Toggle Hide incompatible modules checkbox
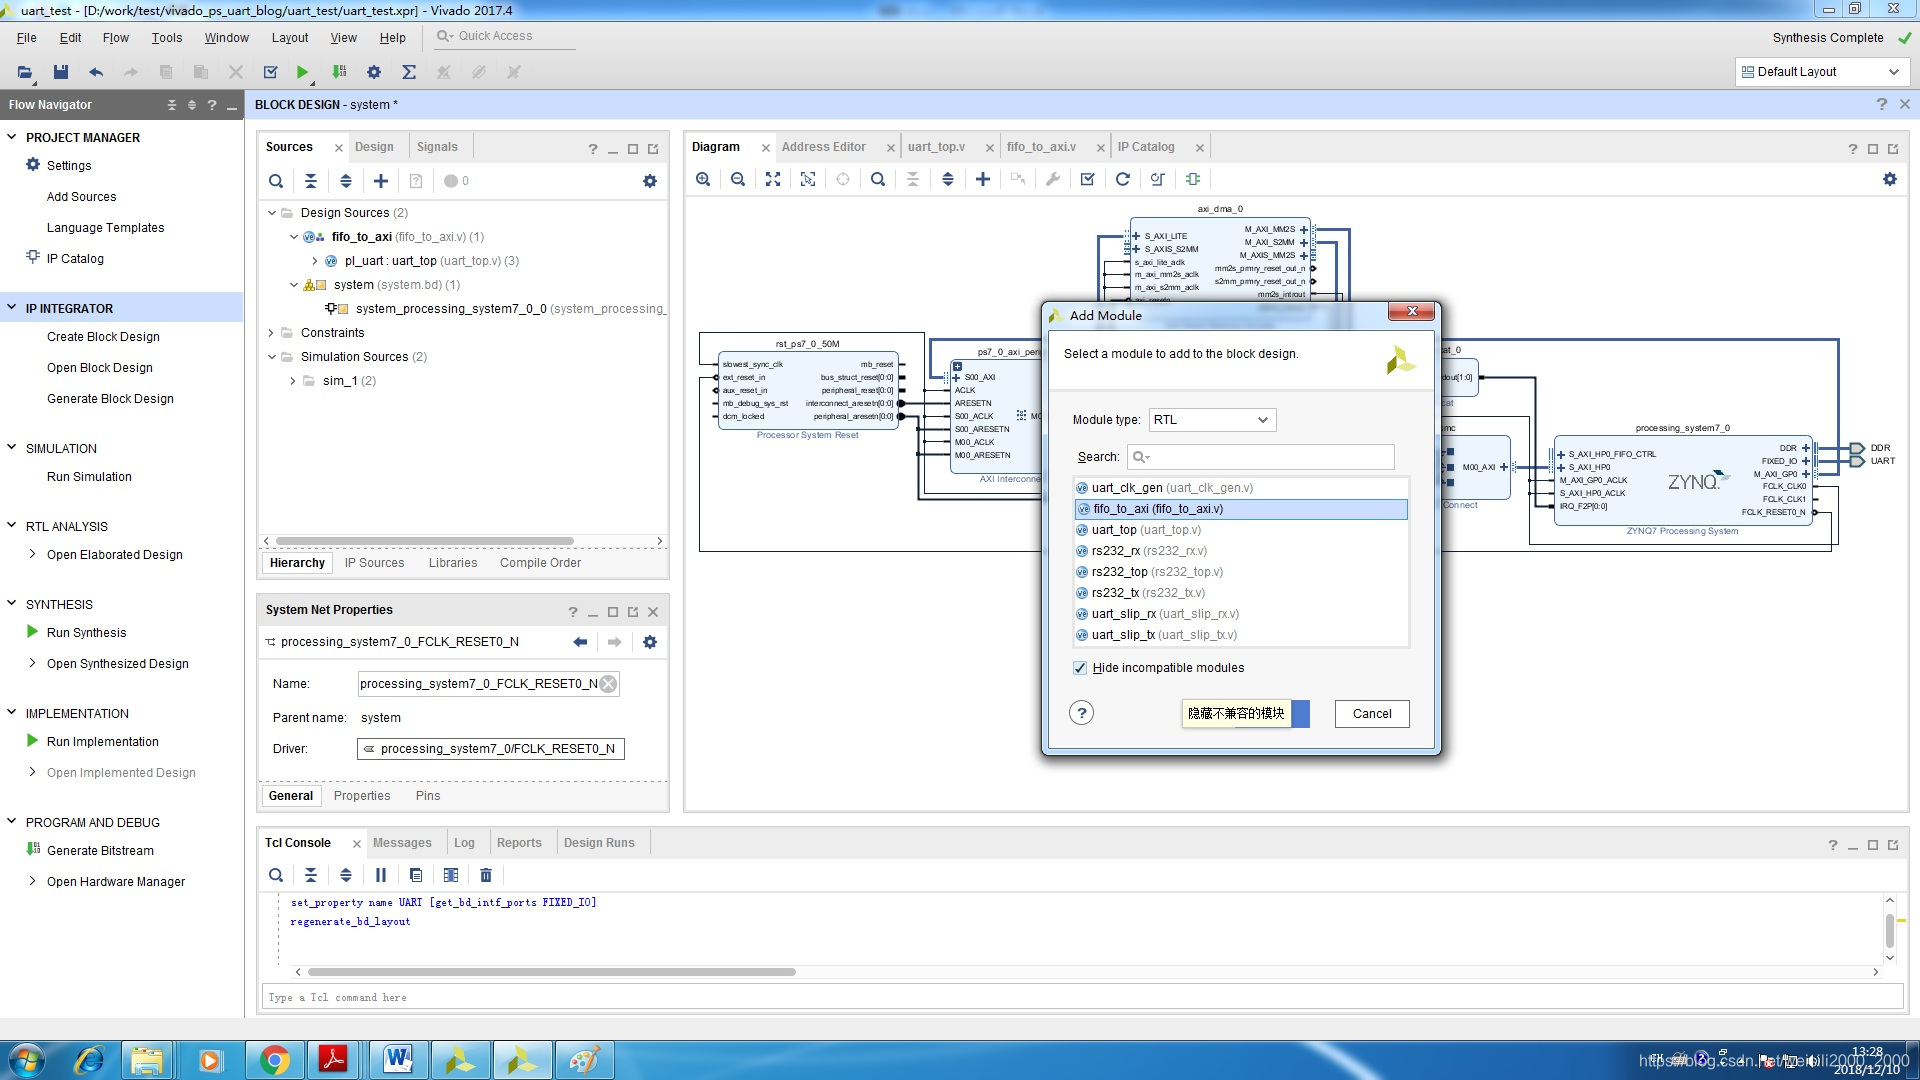 (x=1080, y=668)
